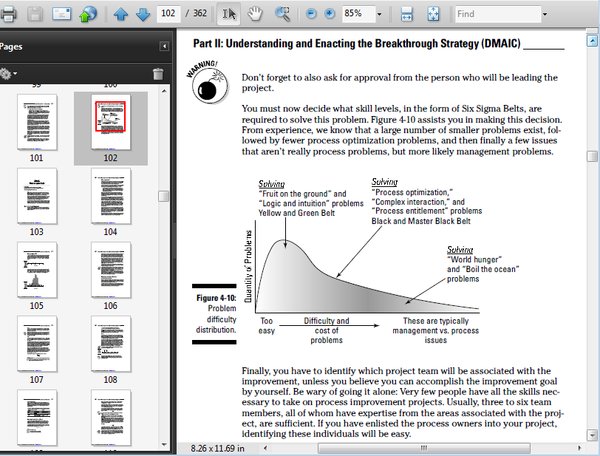This screenshot has height=456, width=600.
Task: Choose the Marquee Zoom magnifier tool
Action: (x=282, y=14)
